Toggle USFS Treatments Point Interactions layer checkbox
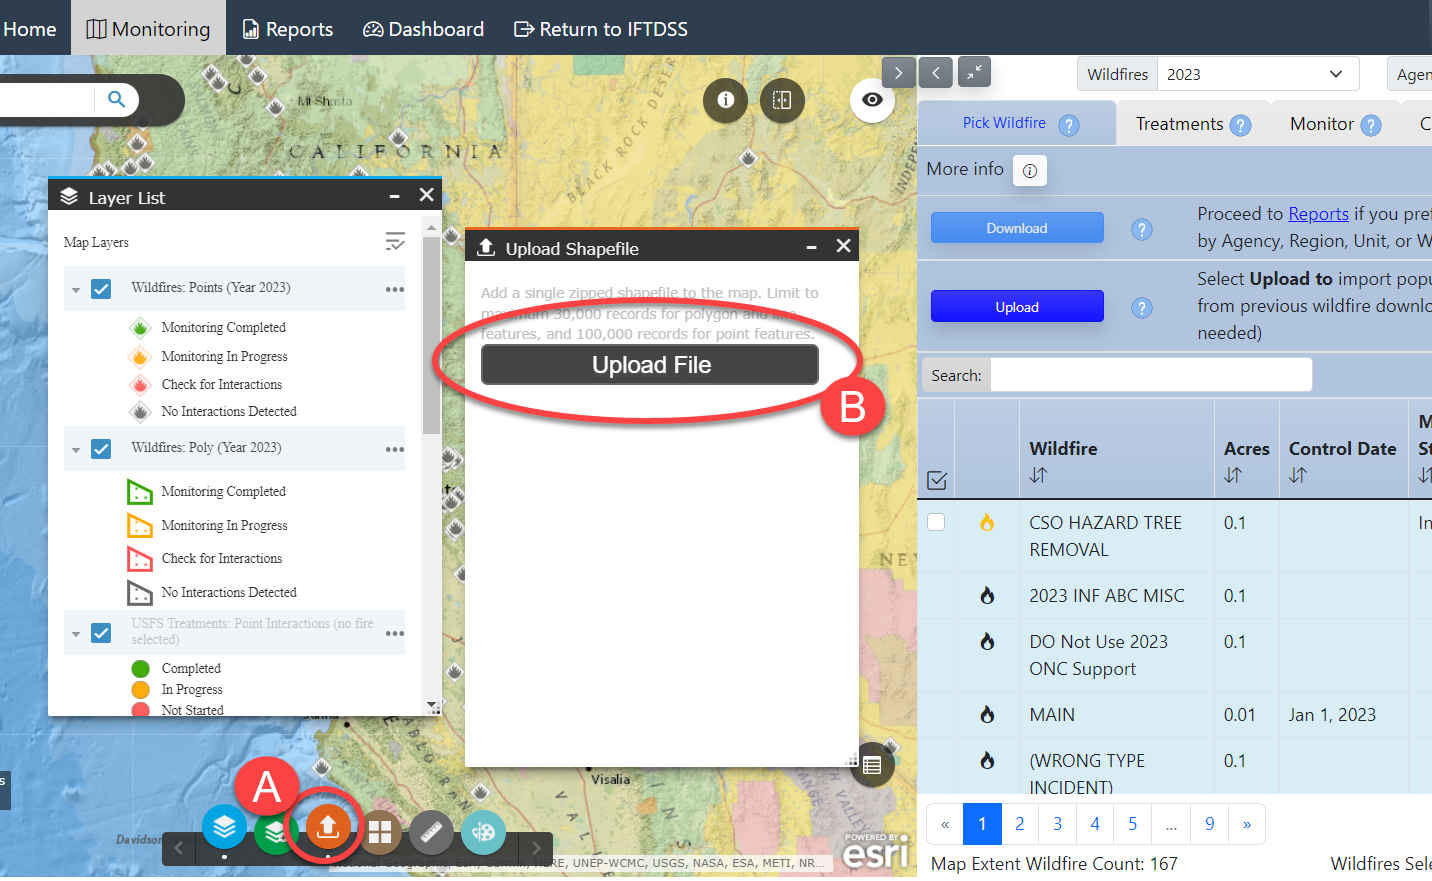Viewport: 1432px width, 881px height. click(101, 633)
